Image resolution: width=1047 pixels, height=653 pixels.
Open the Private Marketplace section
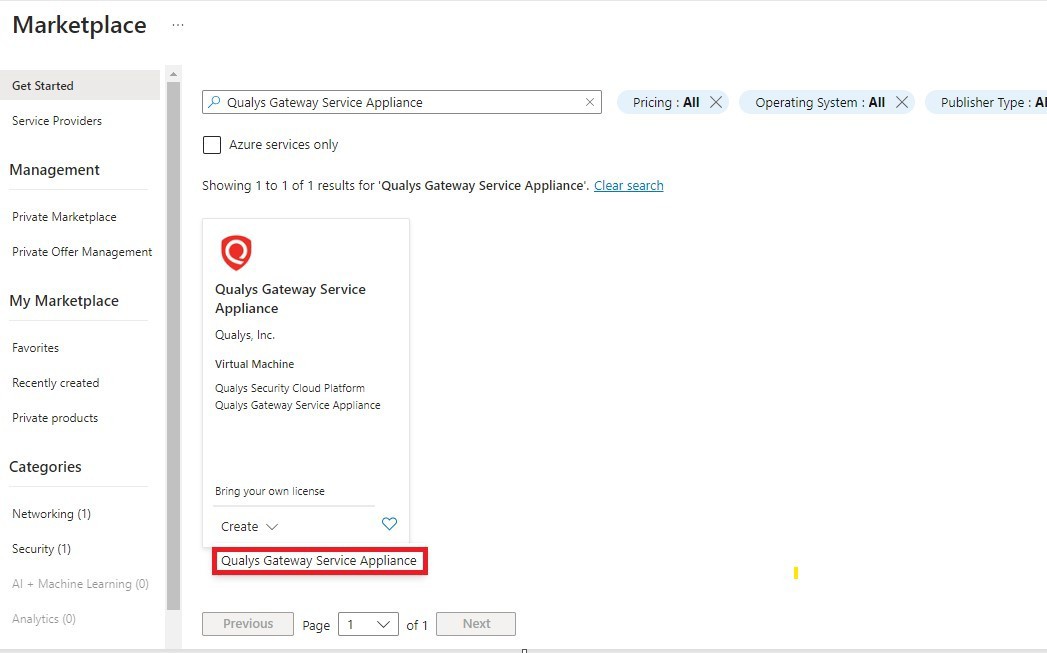pos(63,216)
